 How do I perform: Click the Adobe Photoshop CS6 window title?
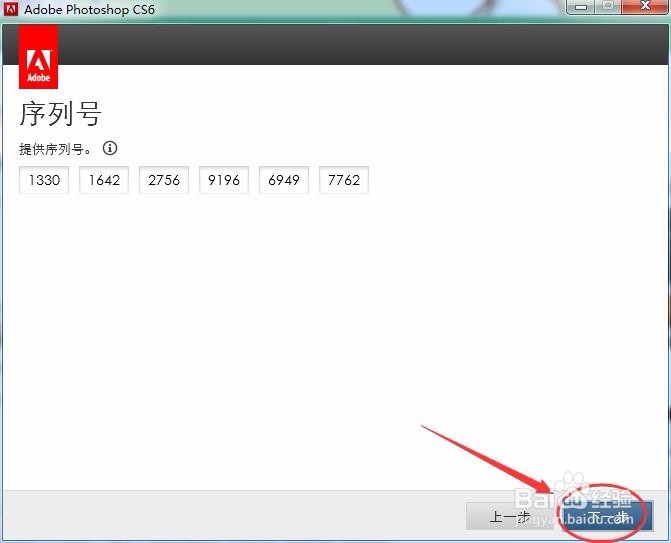(x=89, y=9)
